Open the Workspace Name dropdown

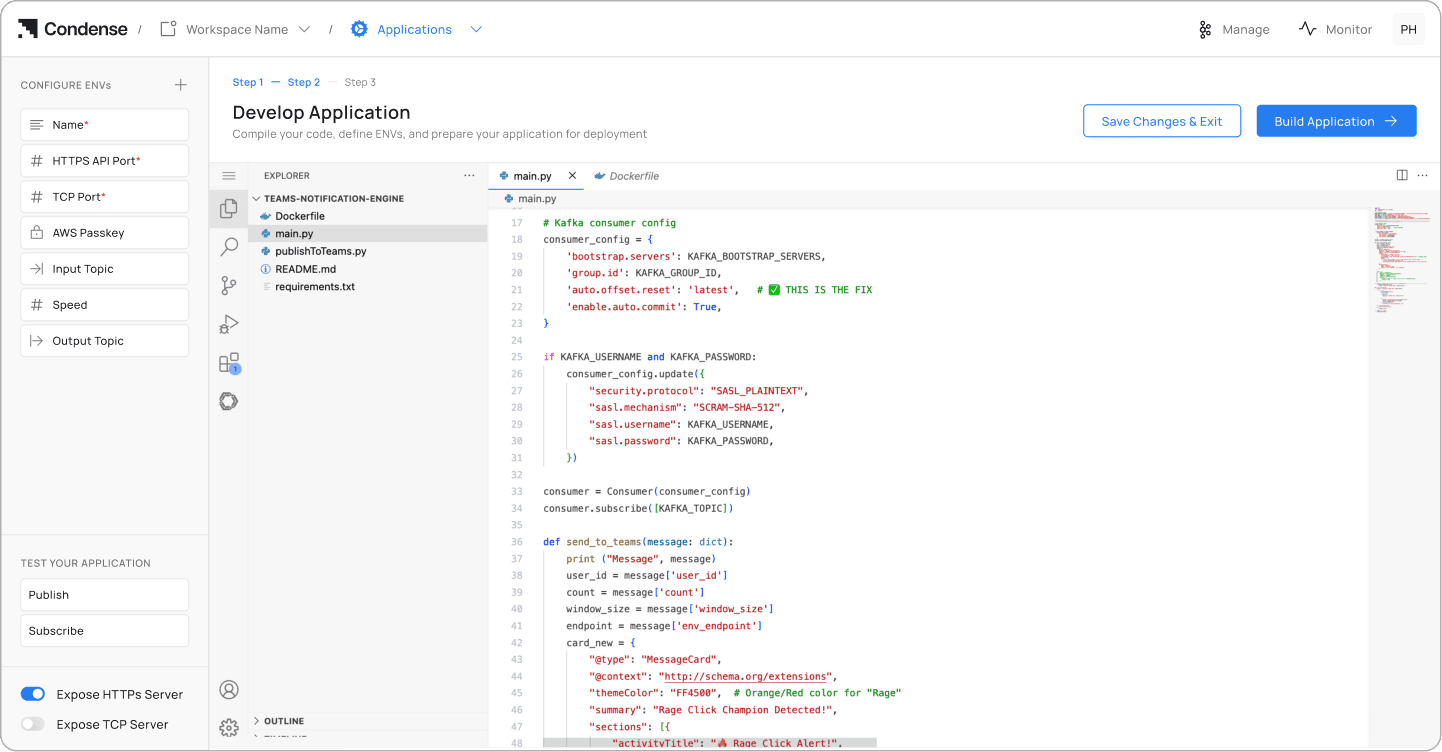236,29
